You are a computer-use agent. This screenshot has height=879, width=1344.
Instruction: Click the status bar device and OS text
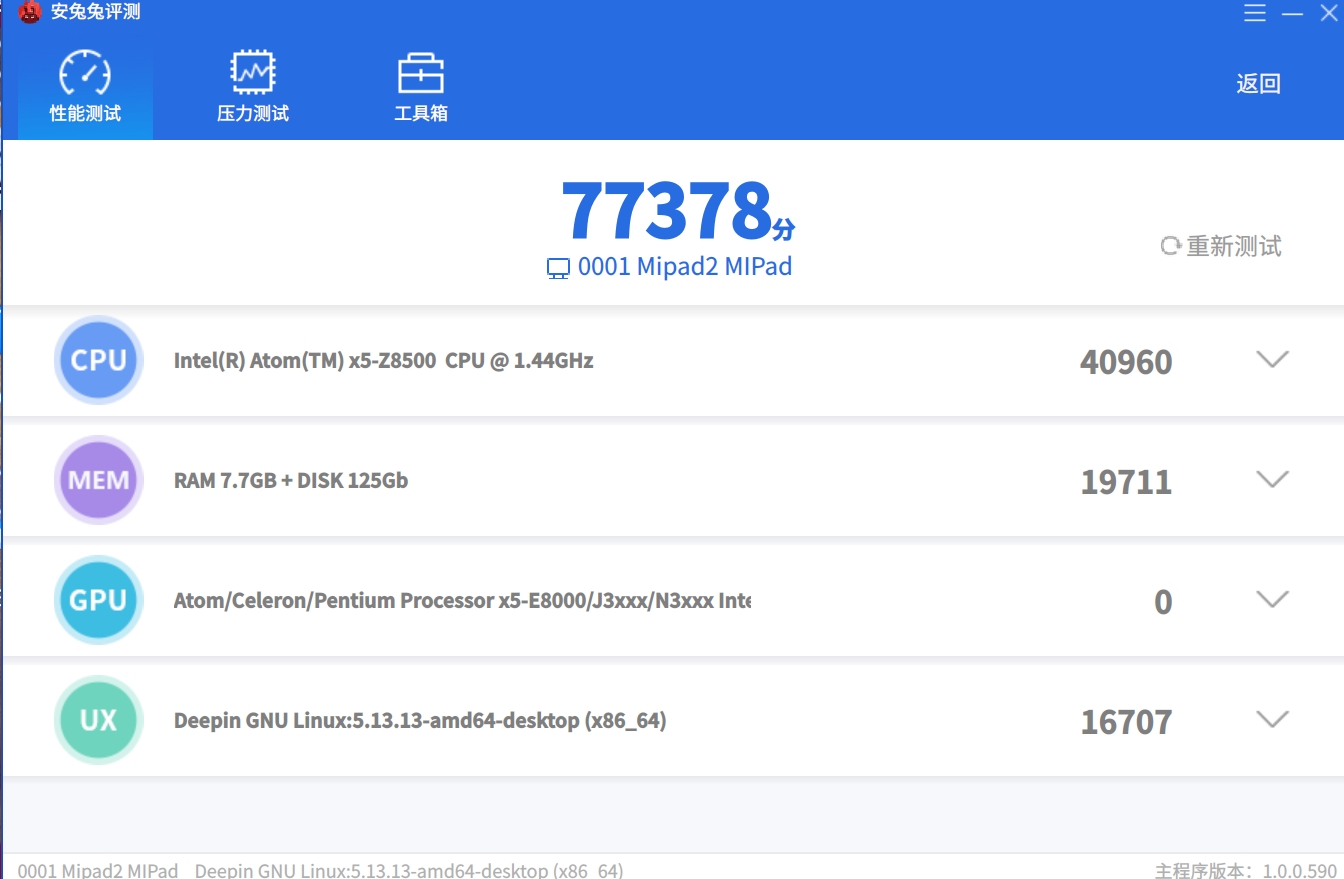320,870
